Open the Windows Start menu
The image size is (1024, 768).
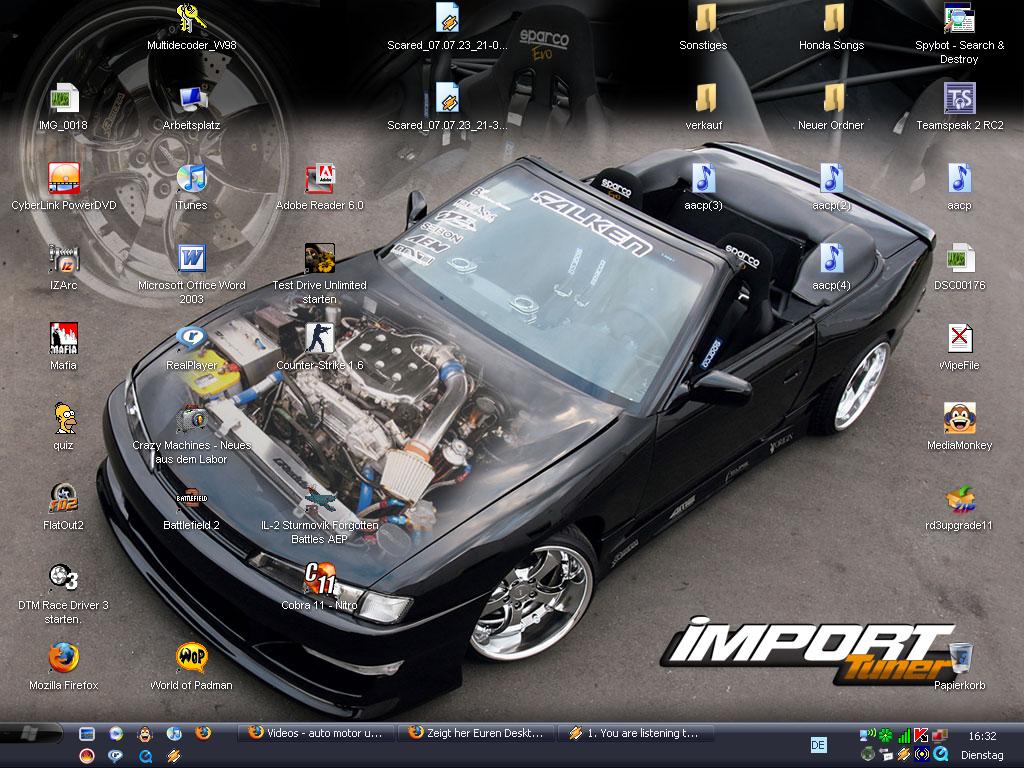[x=31, y=733]
